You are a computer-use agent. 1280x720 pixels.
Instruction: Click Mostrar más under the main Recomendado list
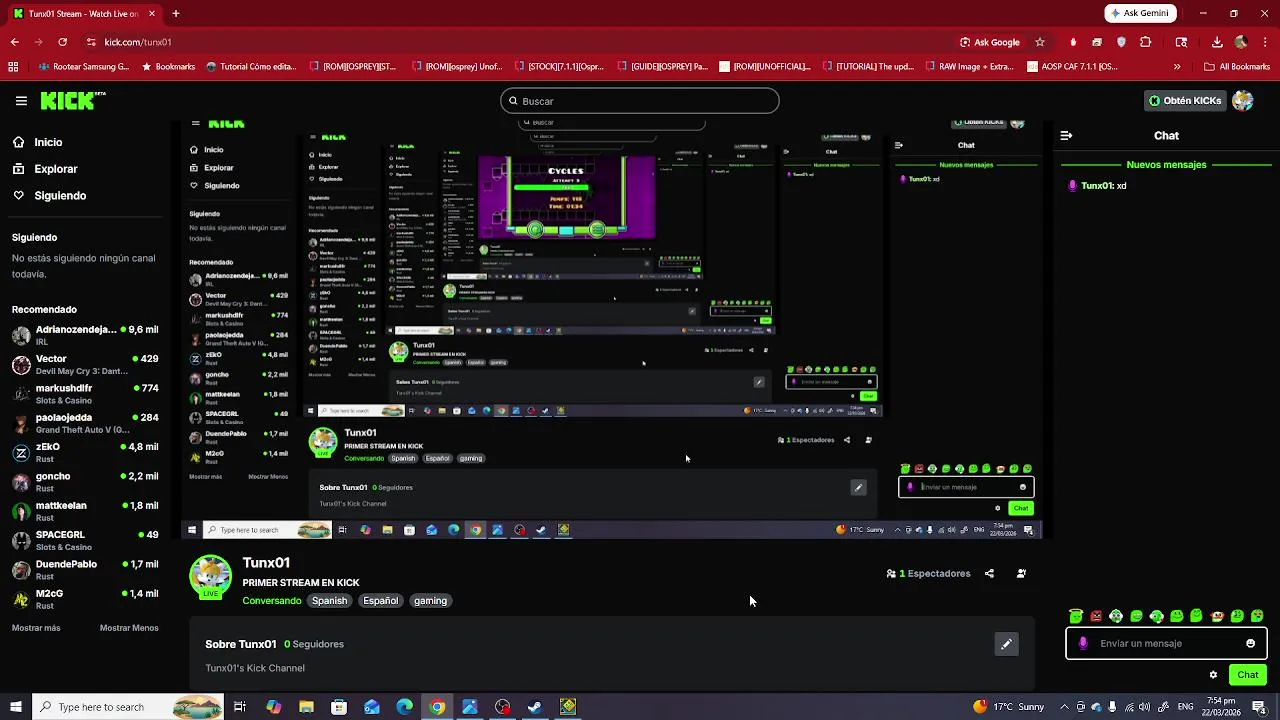[x=36, y=628]
